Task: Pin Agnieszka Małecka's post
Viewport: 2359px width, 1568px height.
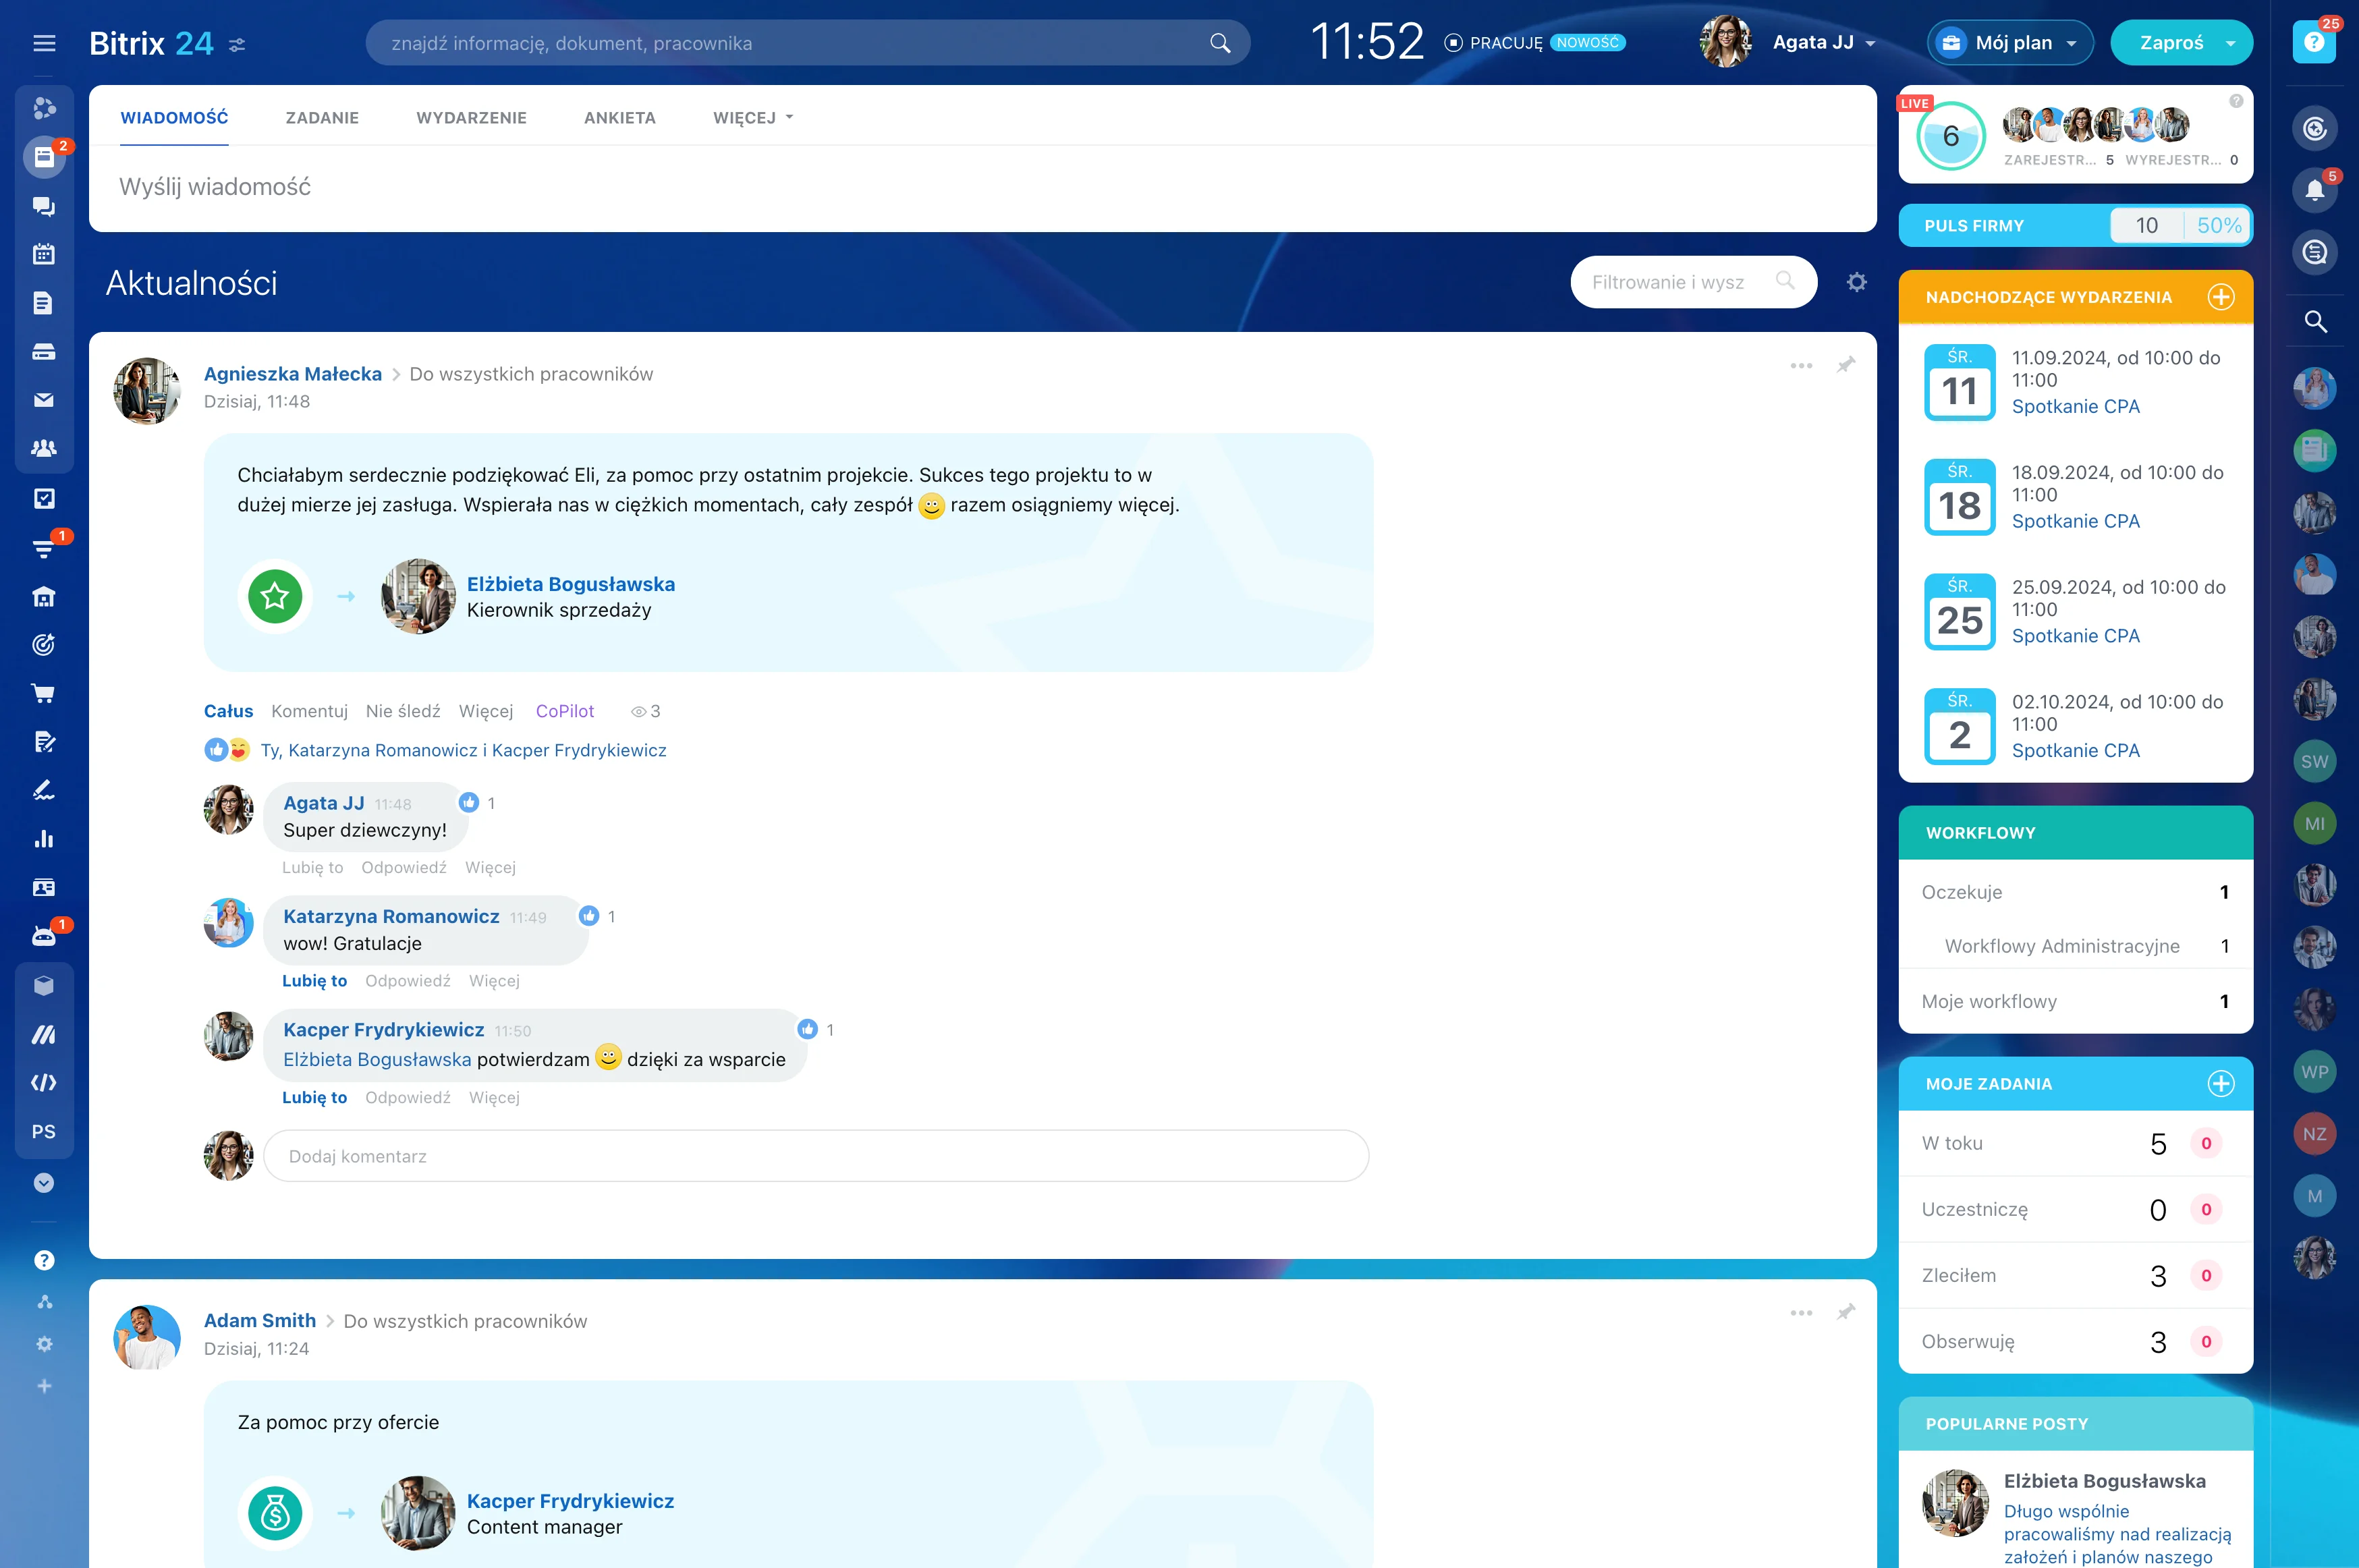Action: (x=1846, y=365)
